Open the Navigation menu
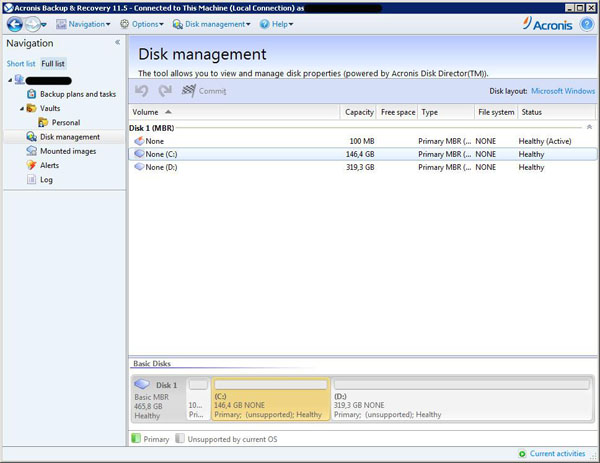 [83, 24]
